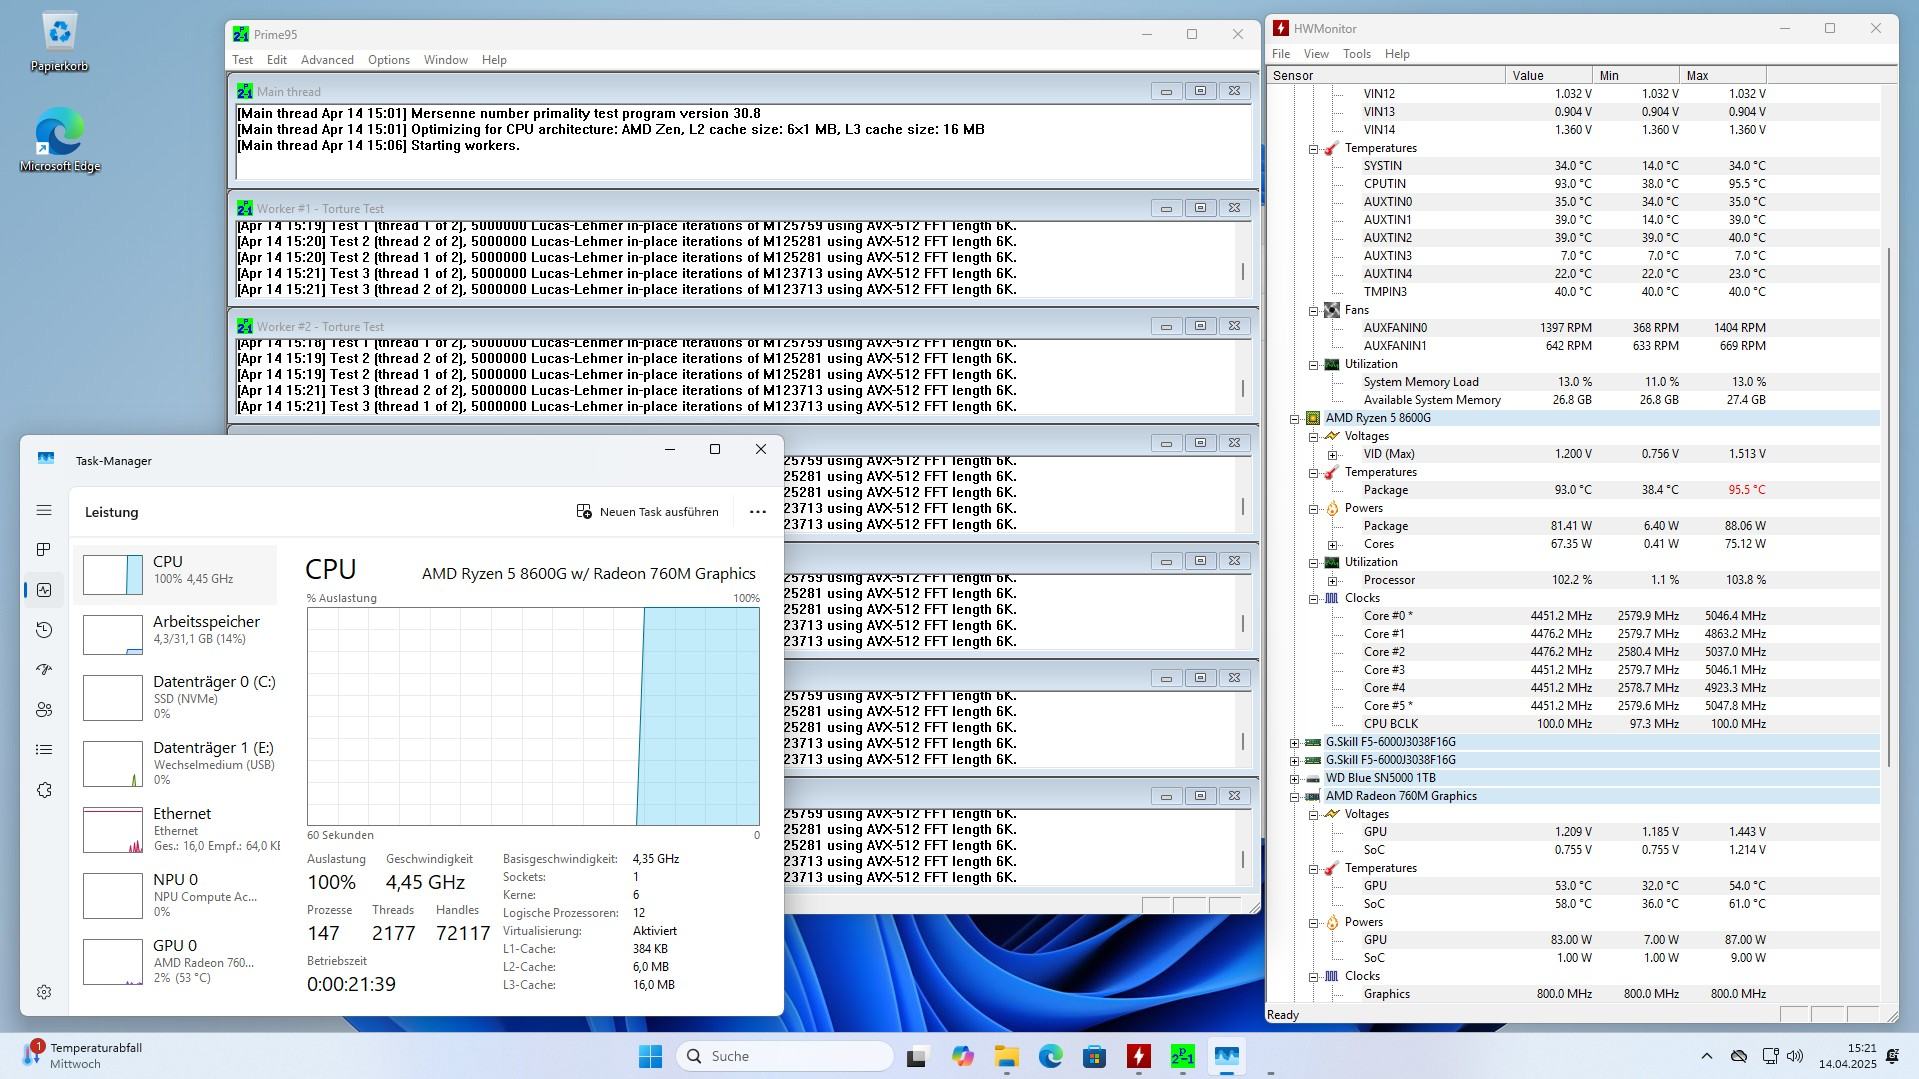Open the Options menu in Prime95
This screenshot has height=1079, width=1919.
pos(389,60)
